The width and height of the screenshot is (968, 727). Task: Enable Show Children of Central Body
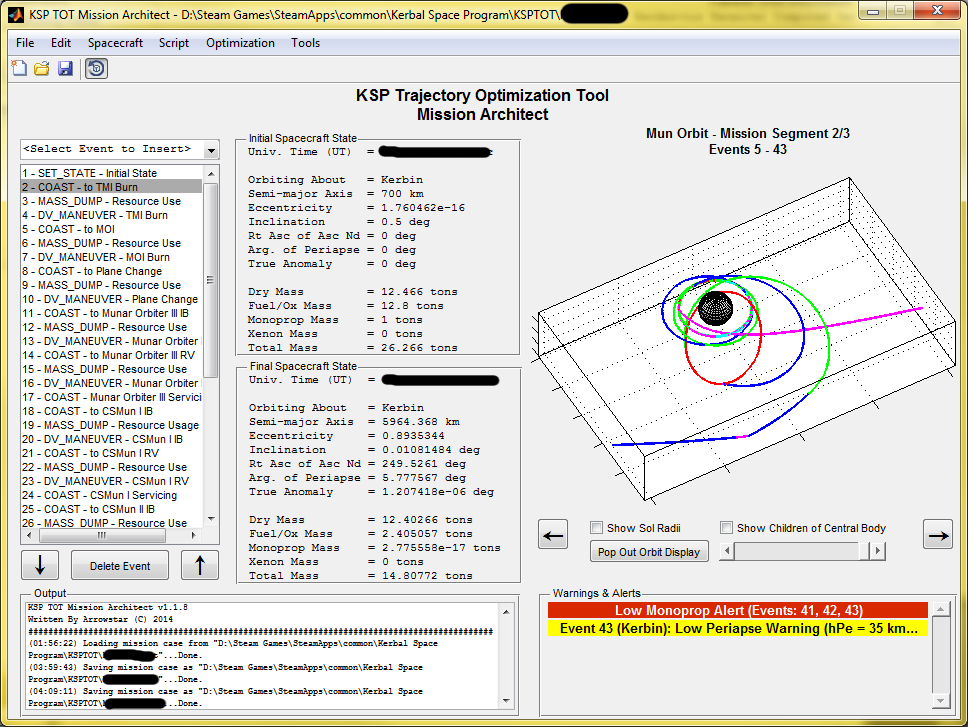point(727,528)
